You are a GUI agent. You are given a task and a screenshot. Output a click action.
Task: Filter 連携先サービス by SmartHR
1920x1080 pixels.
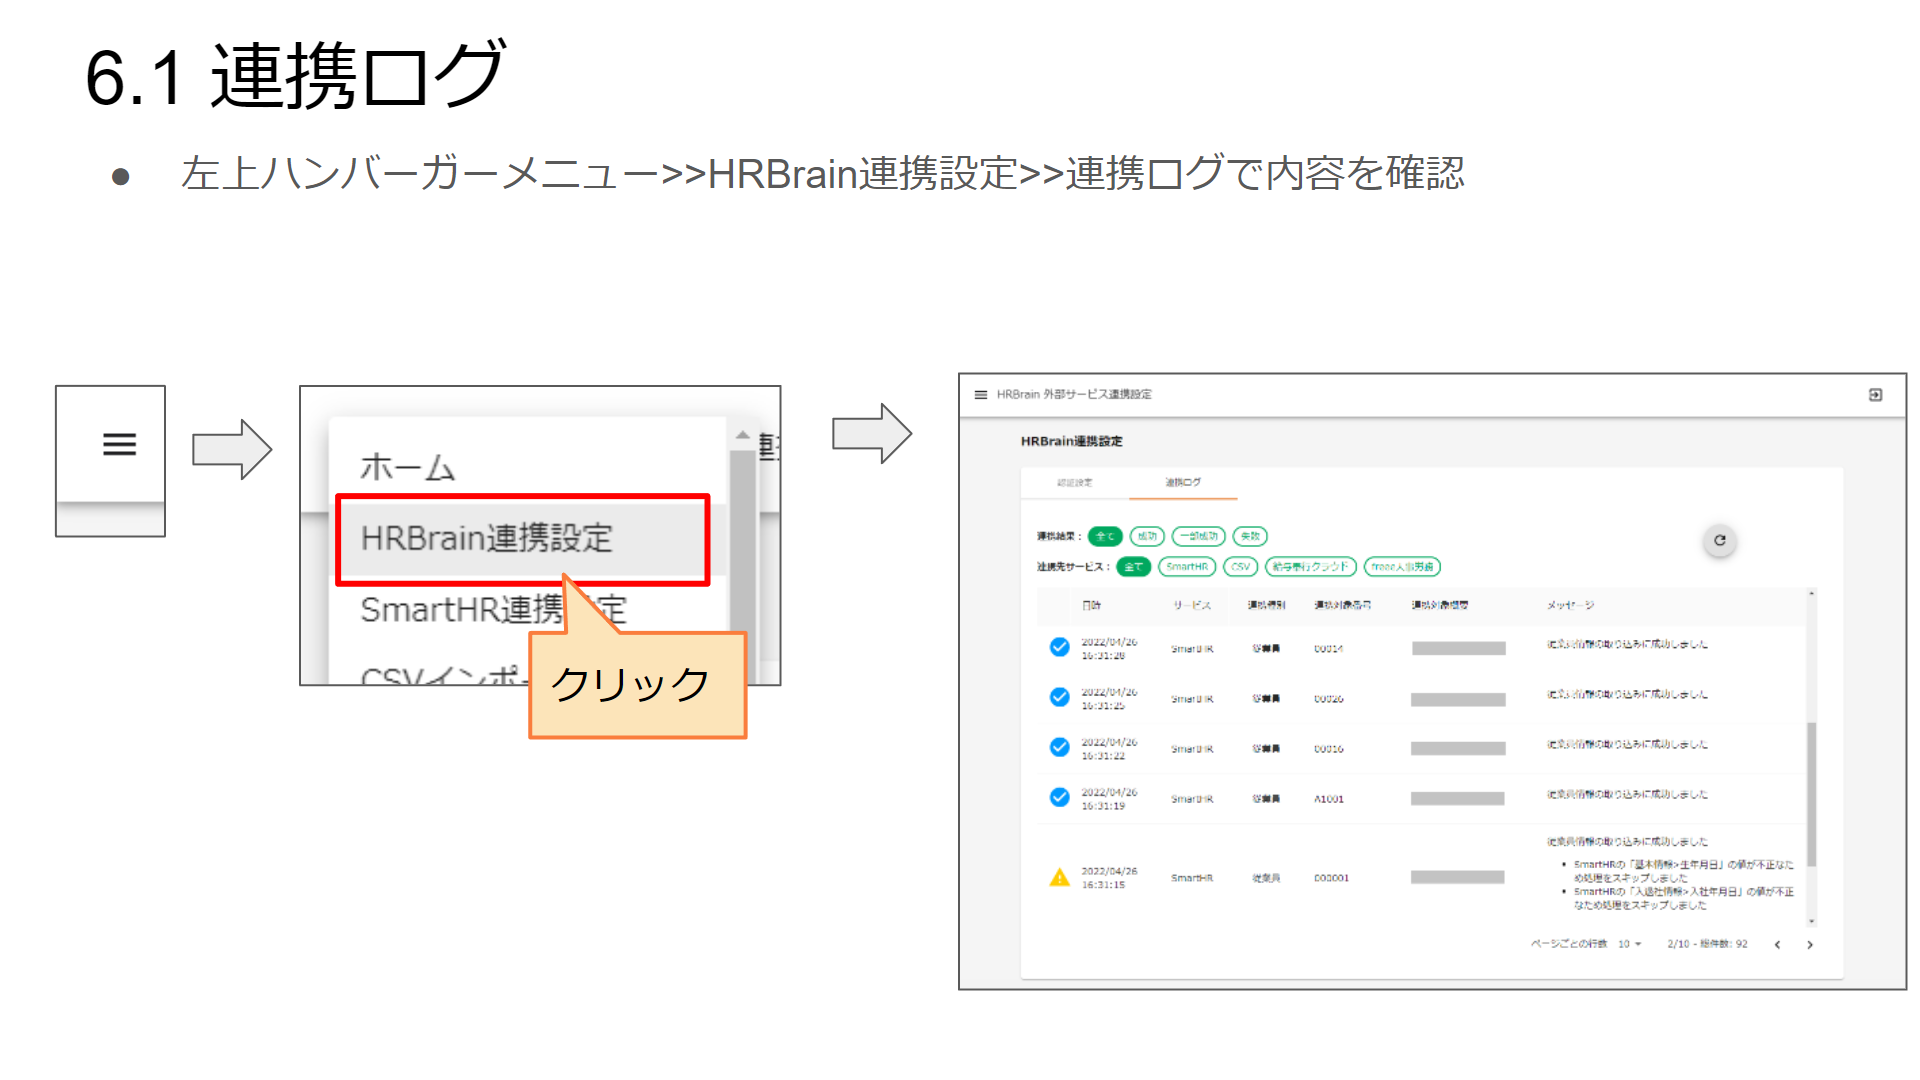(1187, 566)
